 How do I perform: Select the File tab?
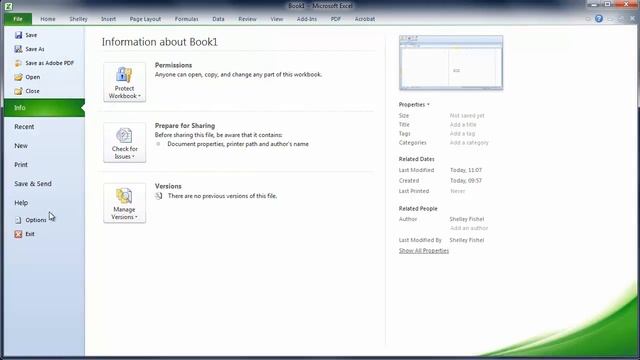(x=18, y=19)
